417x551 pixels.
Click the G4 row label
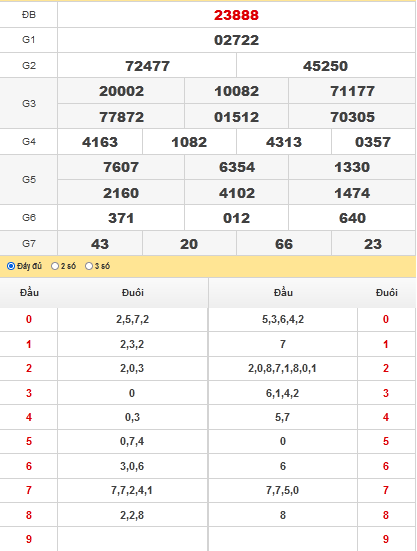click(29, 142)
